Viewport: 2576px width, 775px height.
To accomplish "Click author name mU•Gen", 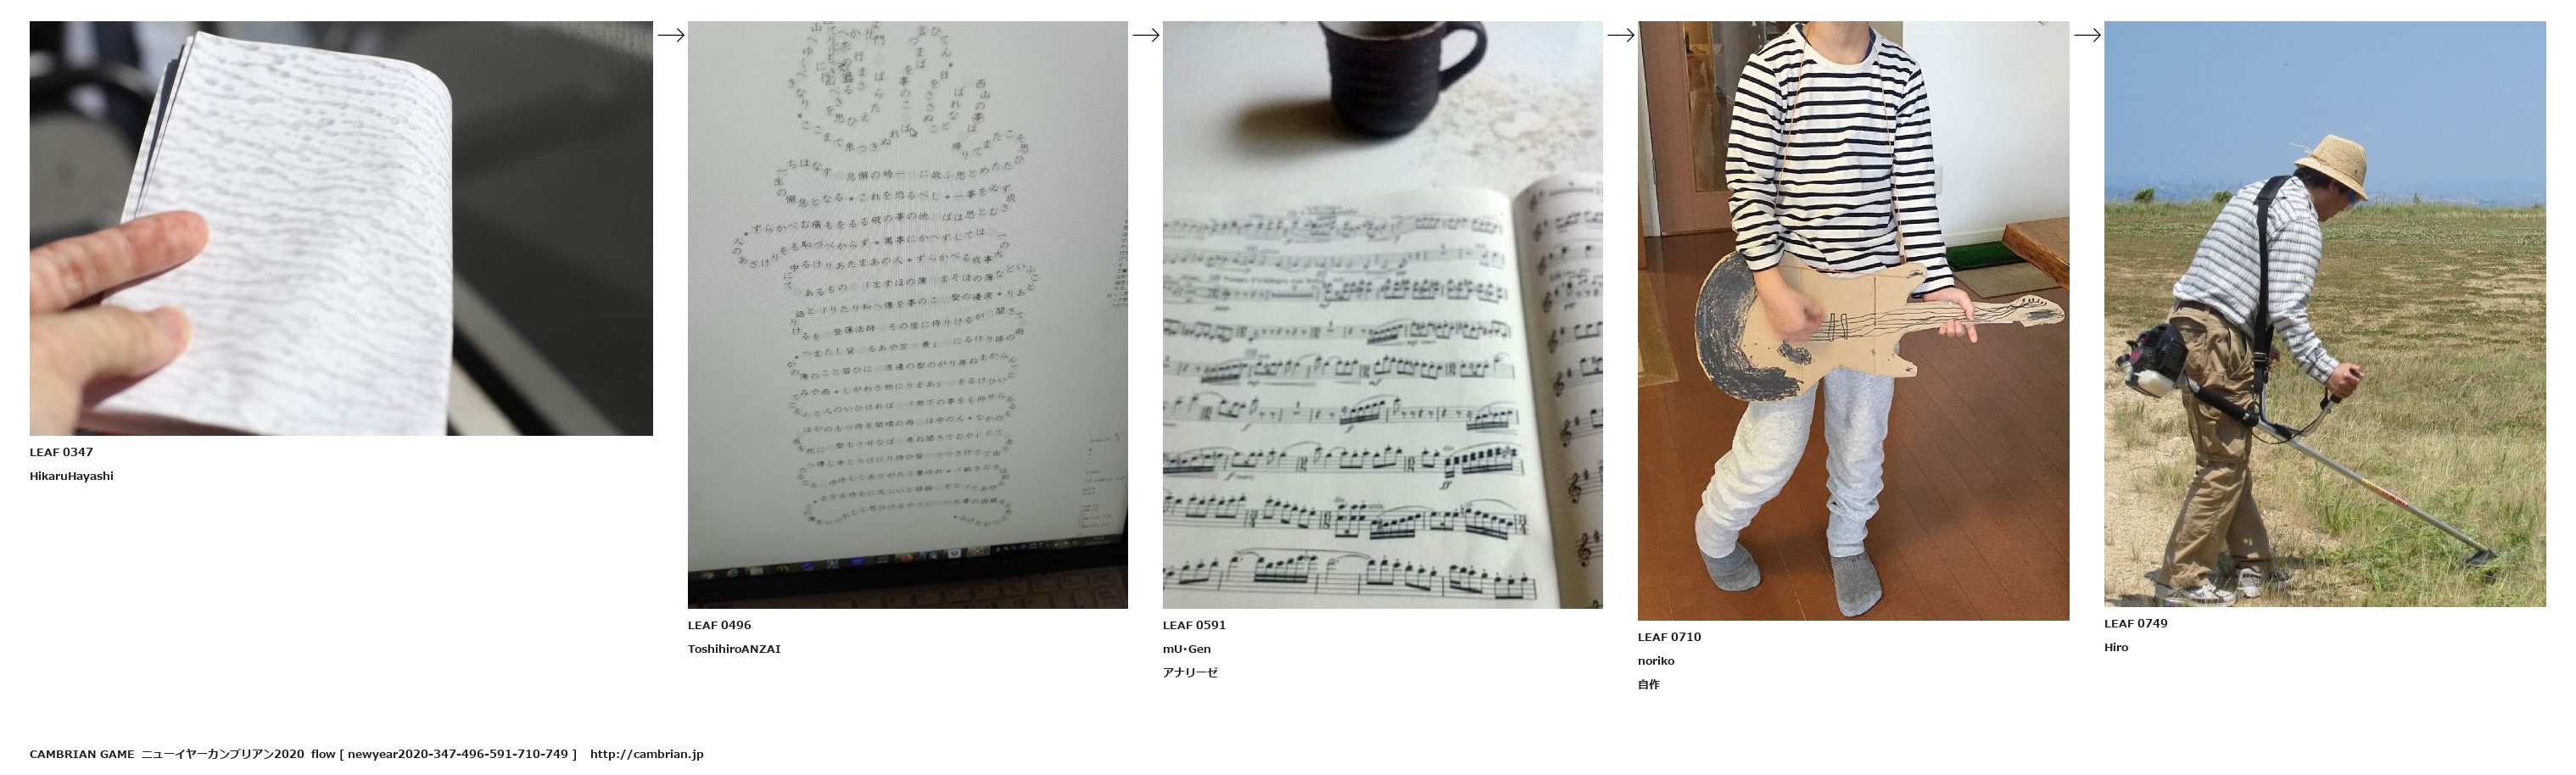I will 1187,649.
